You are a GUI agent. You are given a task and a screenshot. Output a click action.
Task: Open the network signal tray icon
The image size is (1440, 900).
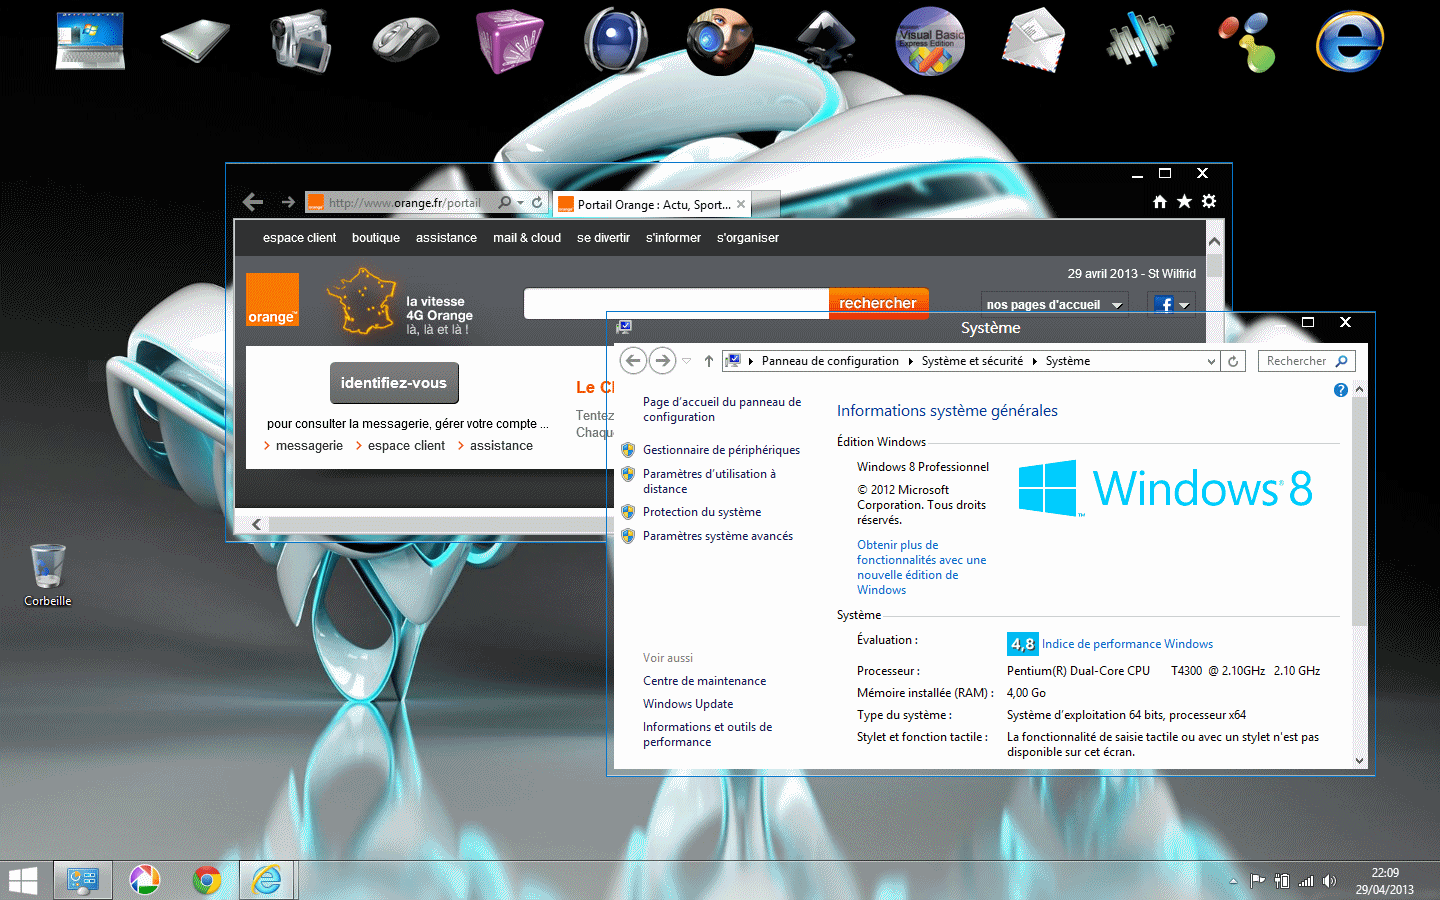pyautogui.click(x=1306, y=881)
